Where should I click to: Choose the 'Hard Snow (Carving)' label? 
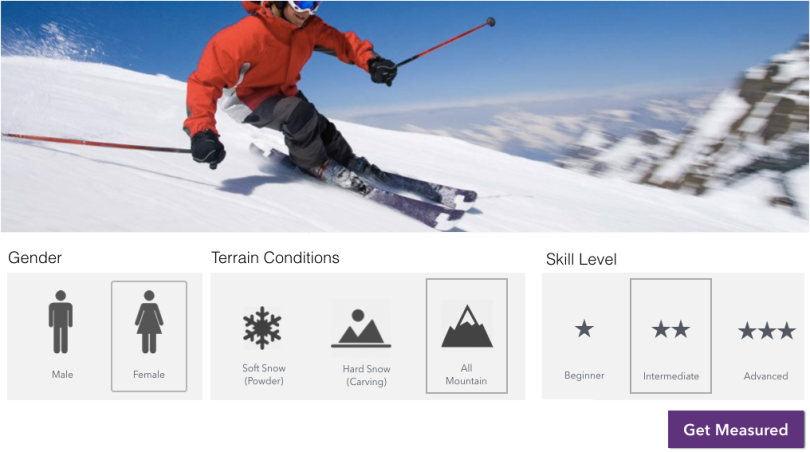coord(366,375)
